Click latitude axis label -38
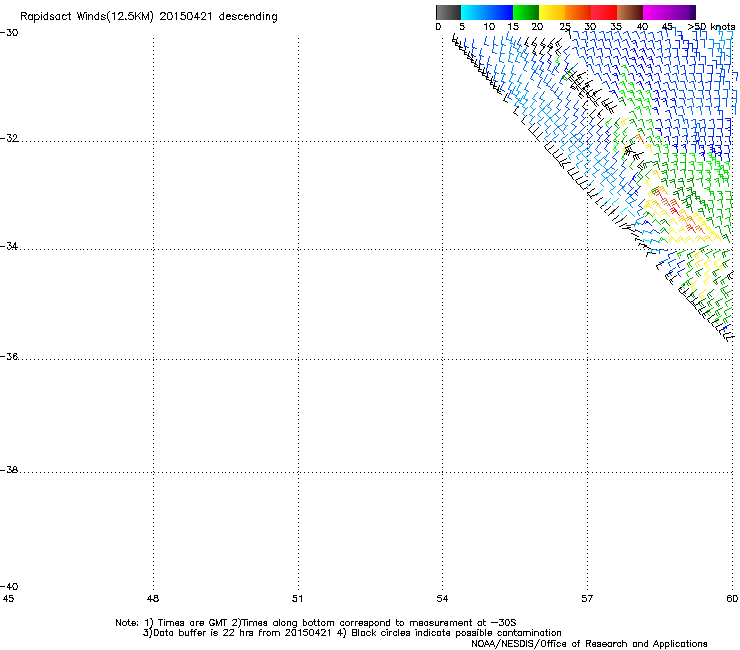Viewport: 740px width, 650px height. (9, 470)
